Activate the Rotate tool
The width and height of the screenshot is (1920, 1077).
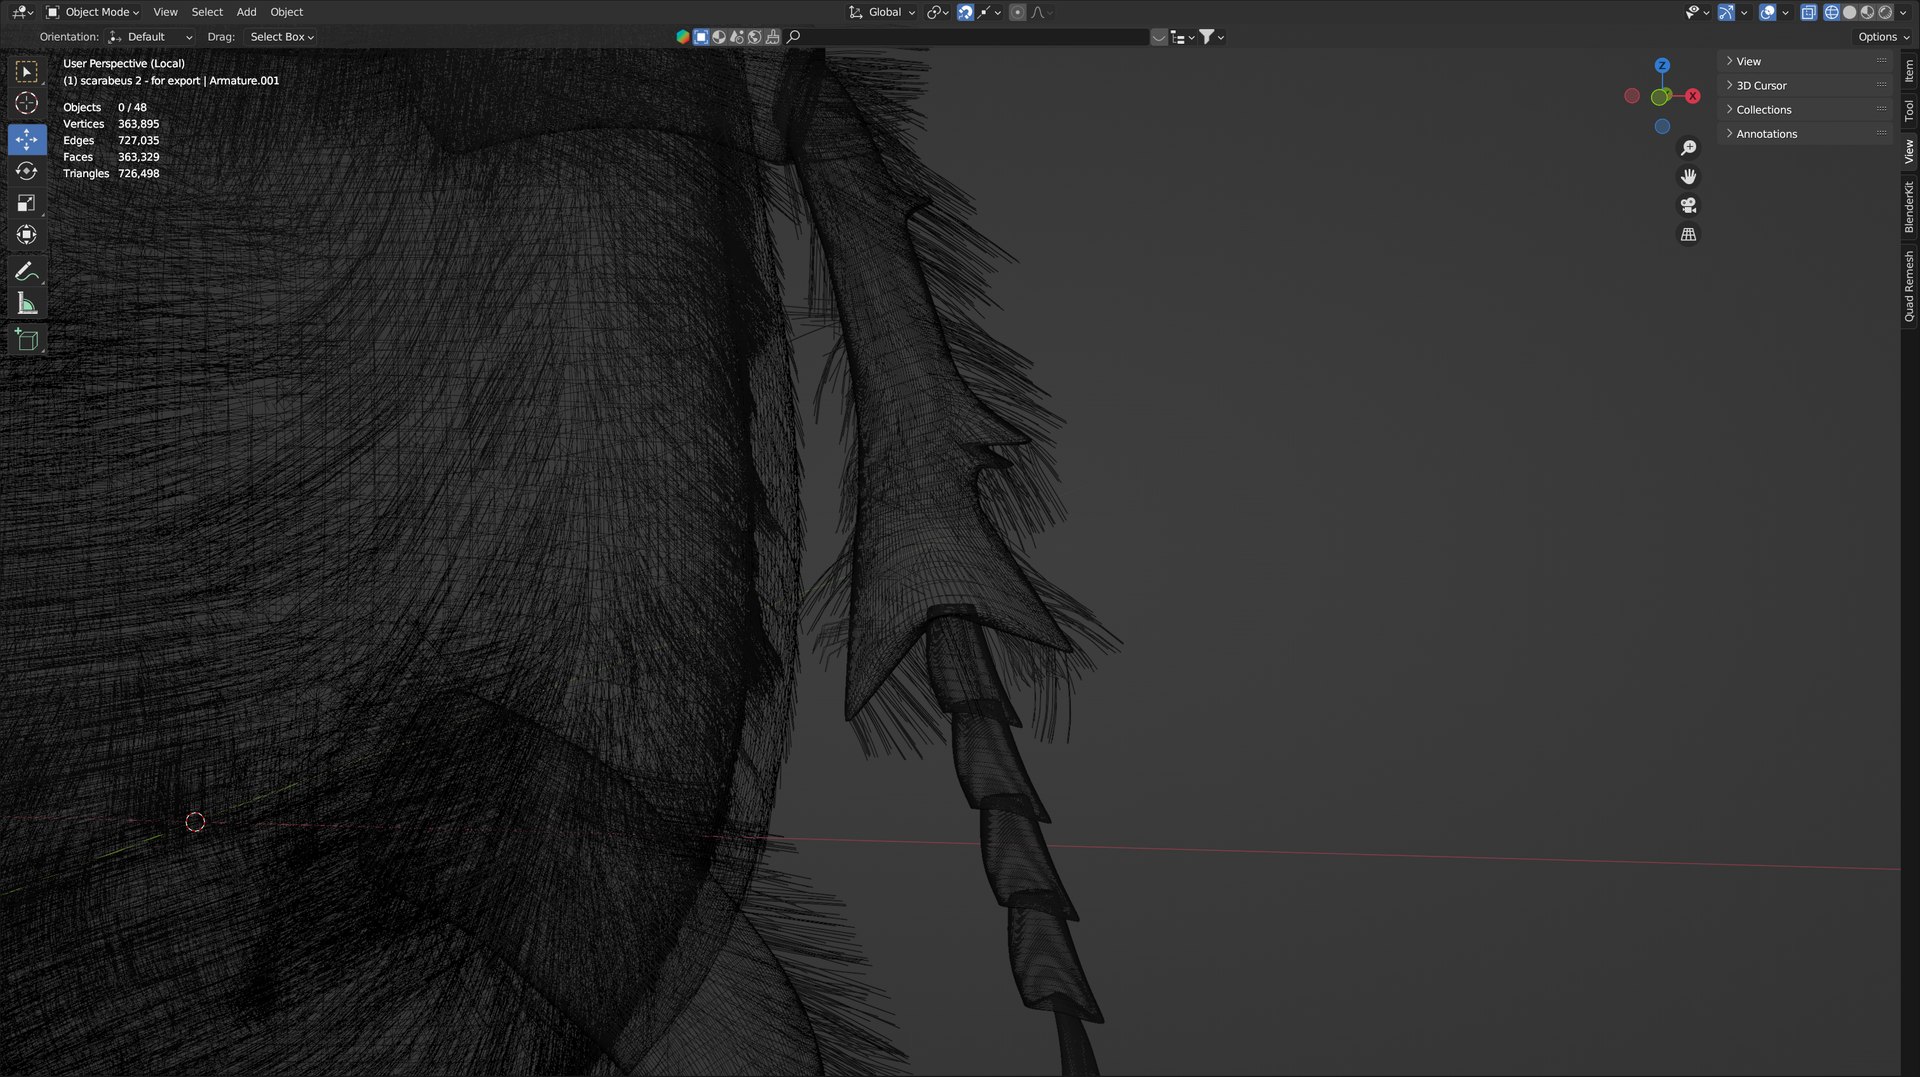[27, 171]
